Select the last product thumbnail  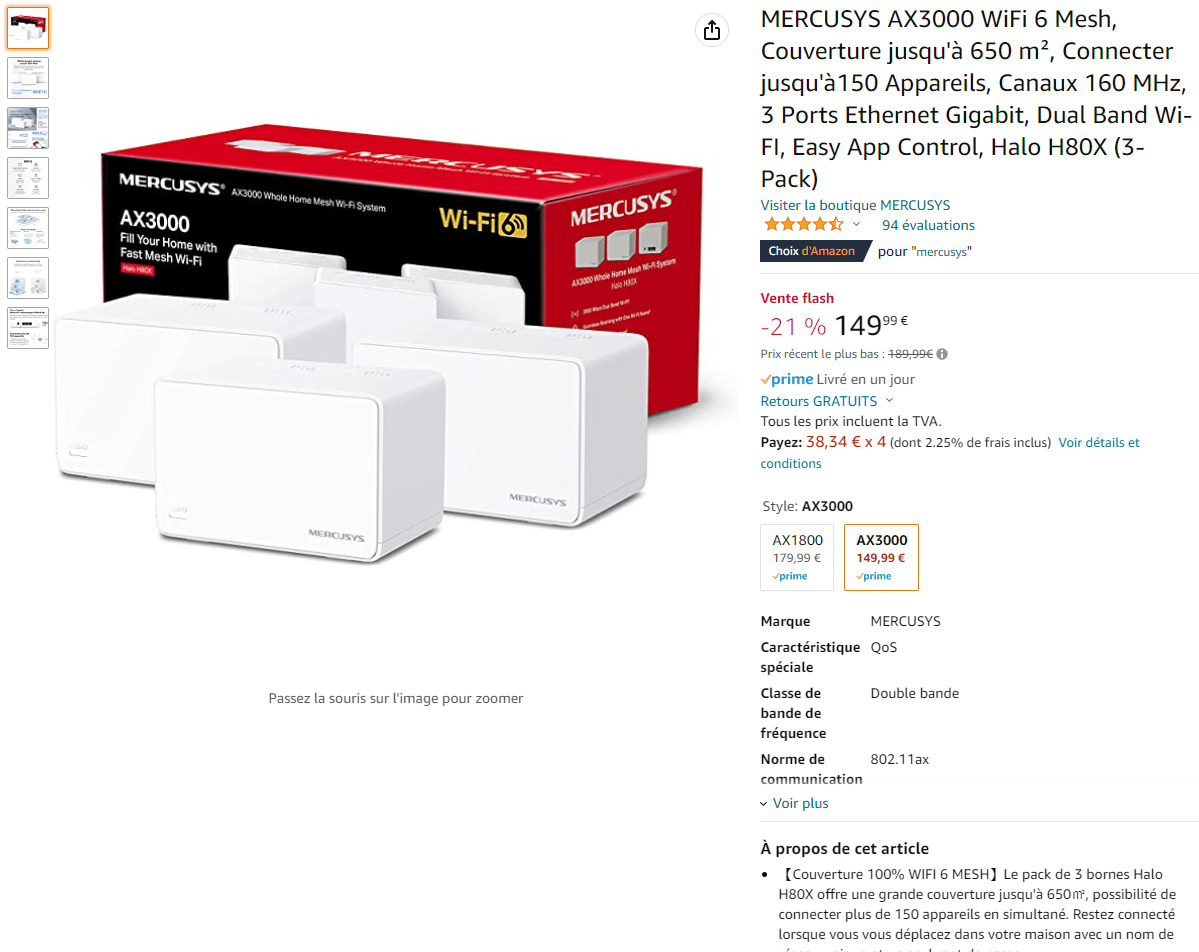click(28, 328)
